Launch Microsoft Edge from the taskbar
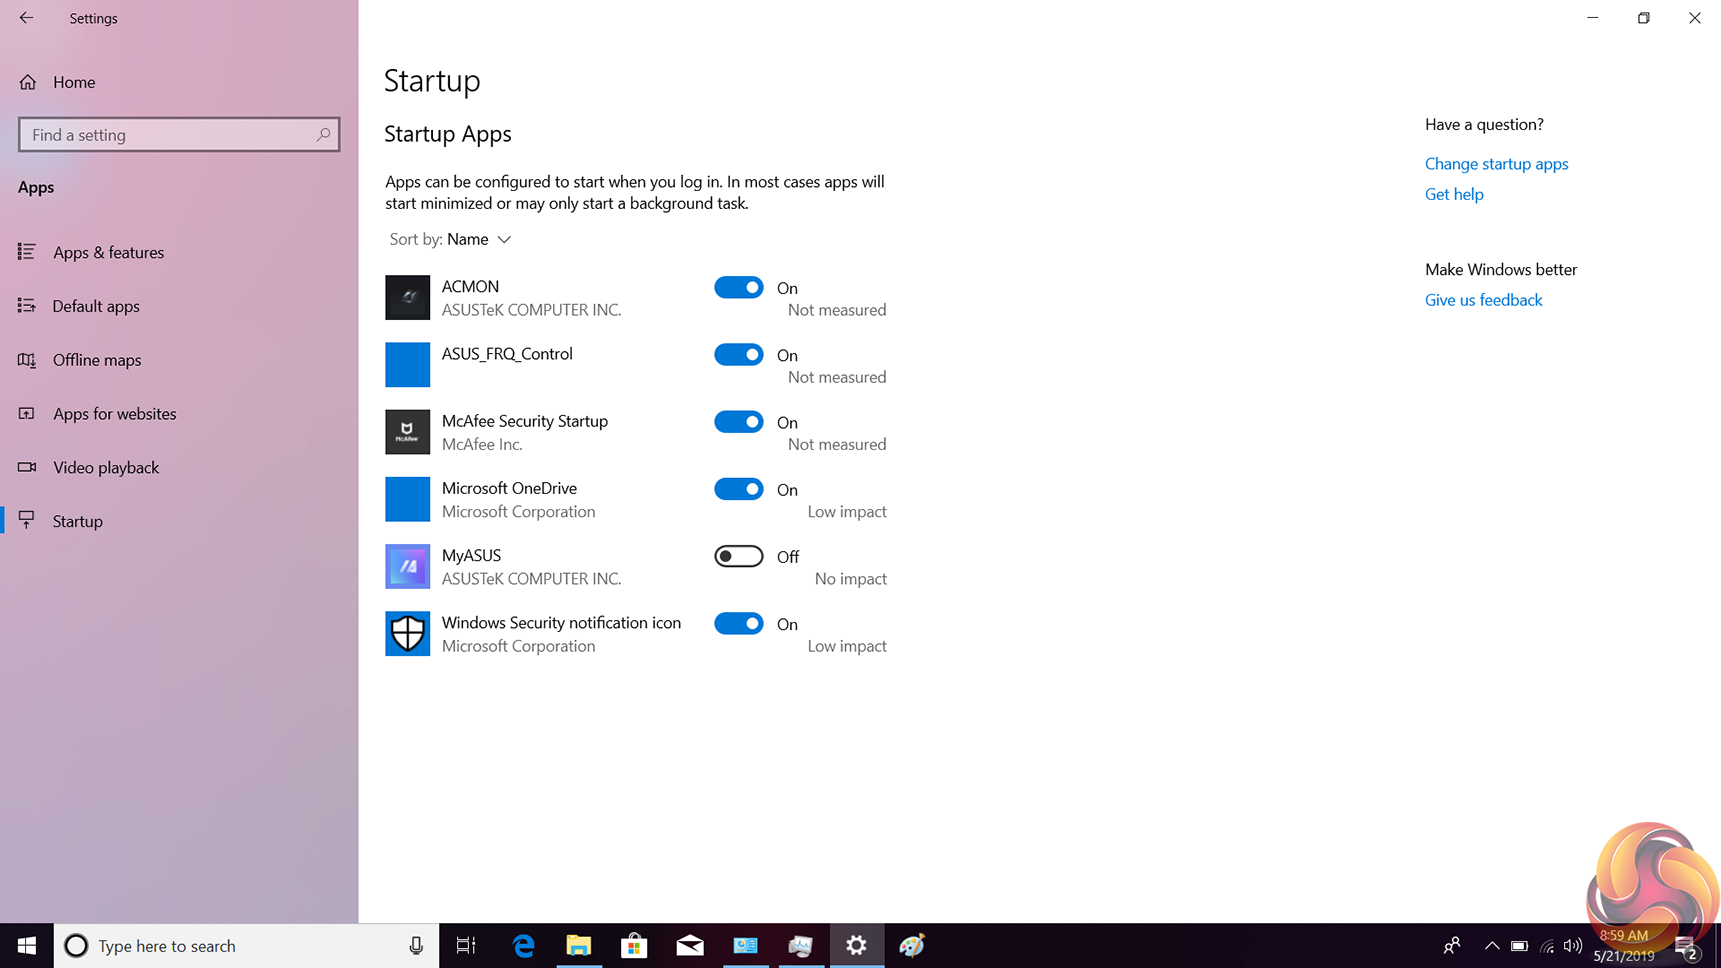This screenshot has height=968, width=1721. [x=523, y=946]
